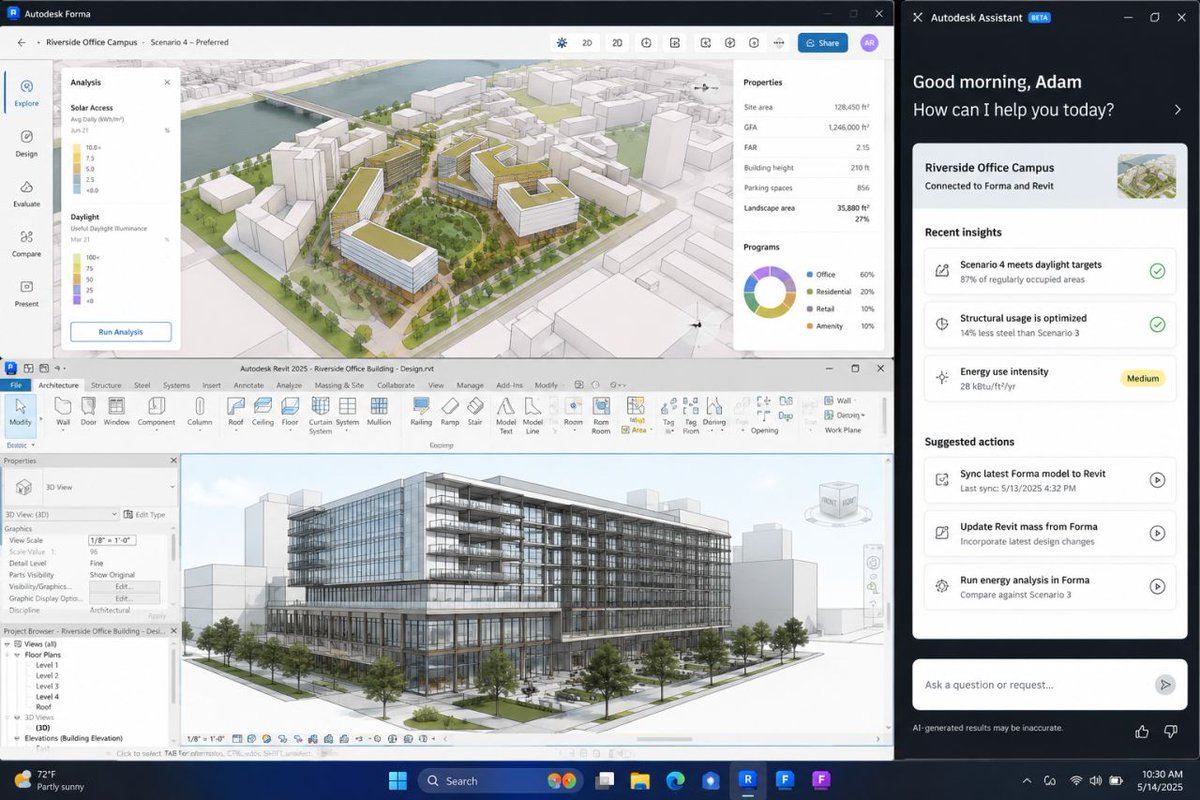Image resolution: width=1200 pixels, height=800 pixels.
Task: Open the Revit view scale 1/8" = 1'-0" selector
Action: pos(207,739)
